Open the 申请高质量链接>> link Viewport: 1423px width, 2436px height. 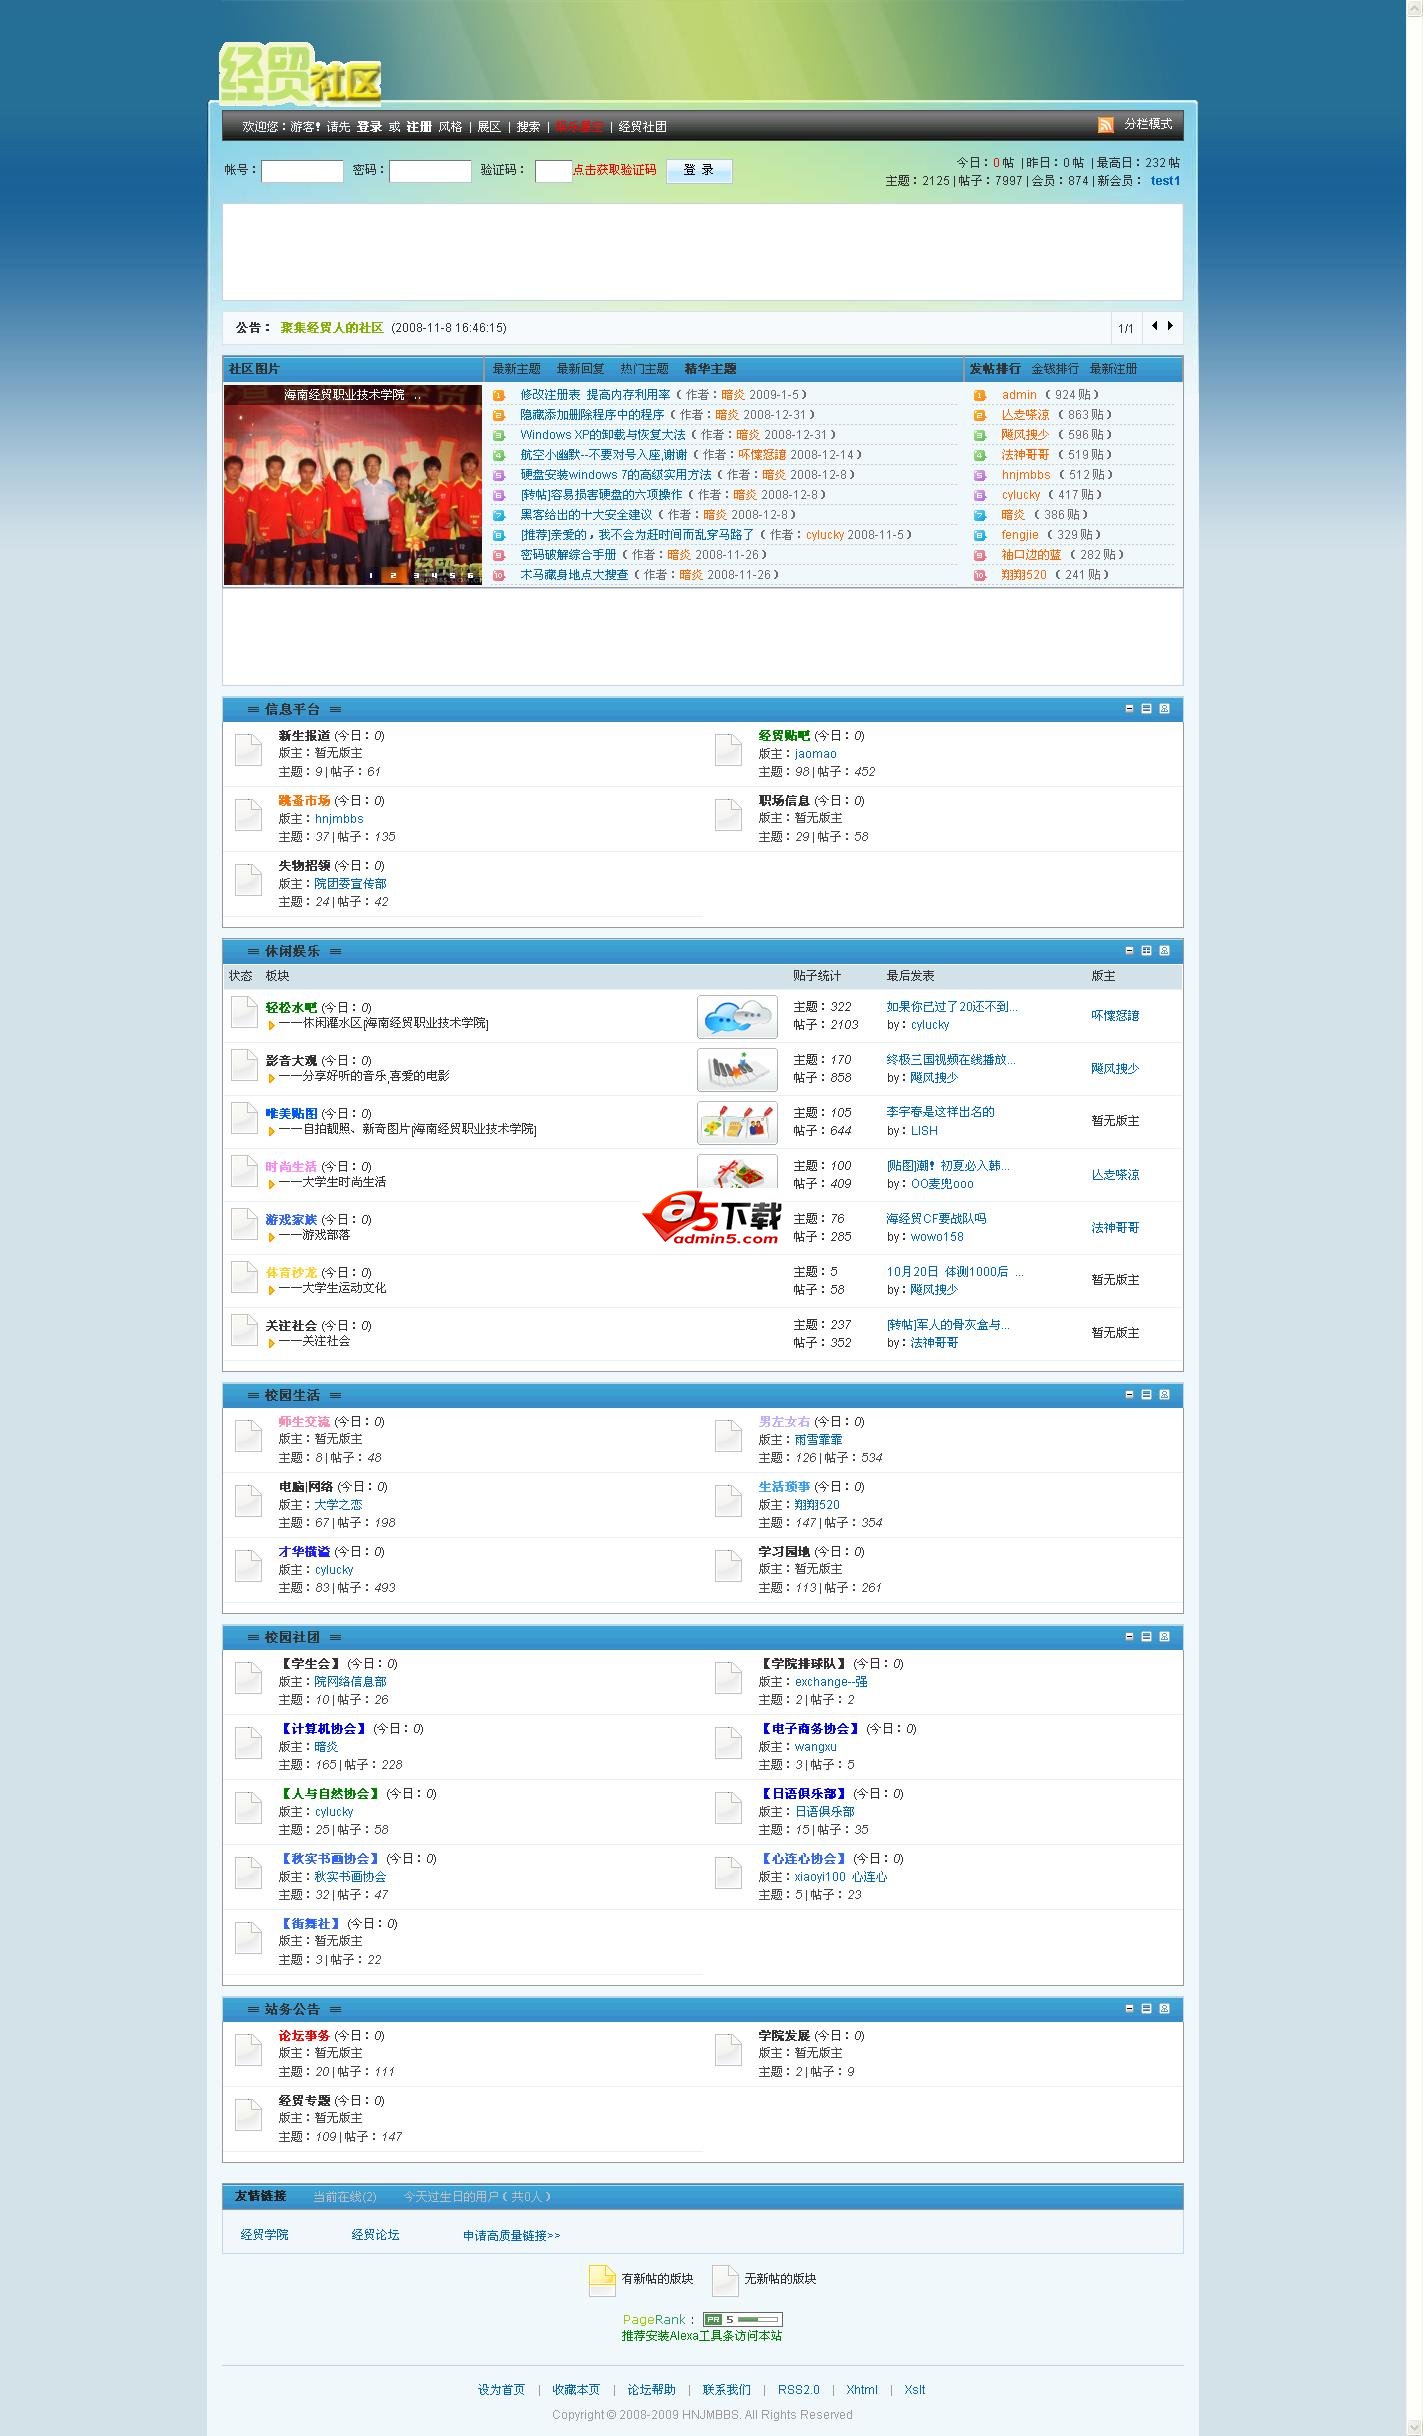point(511,2235)
